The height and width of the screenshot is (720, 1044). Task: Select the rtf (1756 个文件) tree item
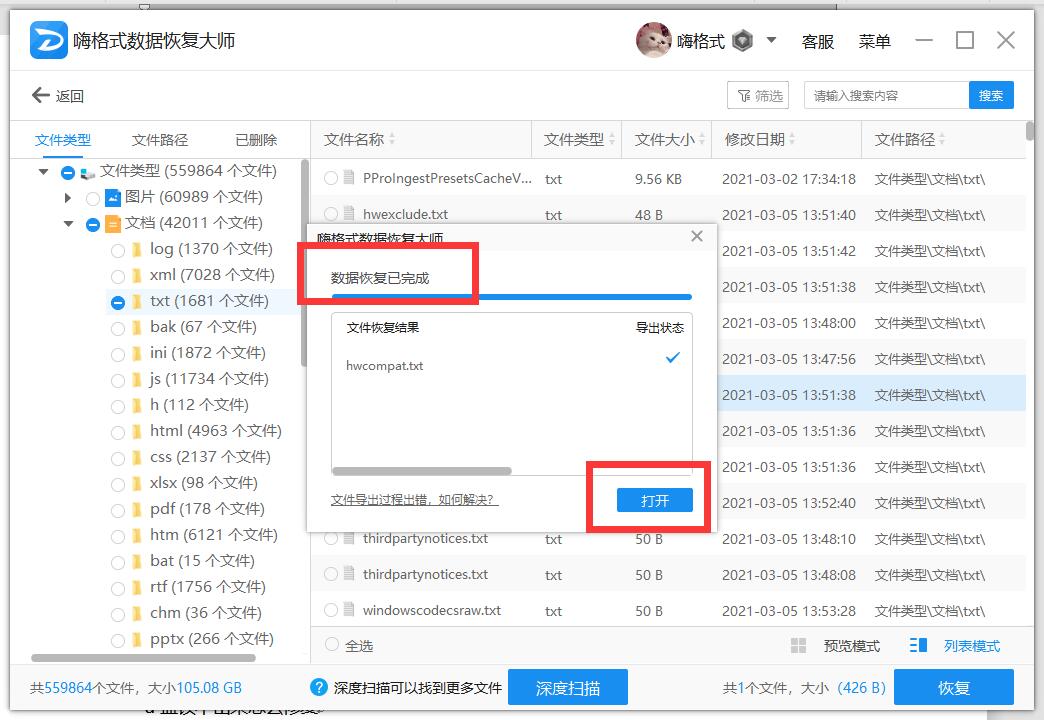click(x=208, y=587)
